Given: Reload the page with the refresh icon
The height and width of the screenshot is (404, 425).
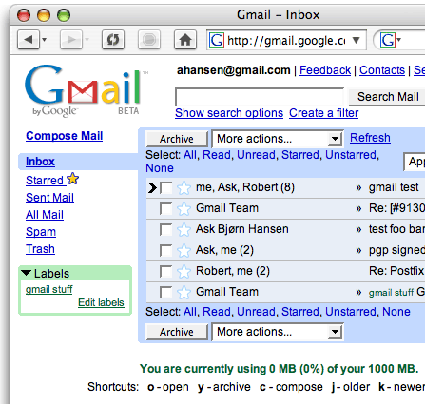Looking at the screenshot, I should click(113, 40).
